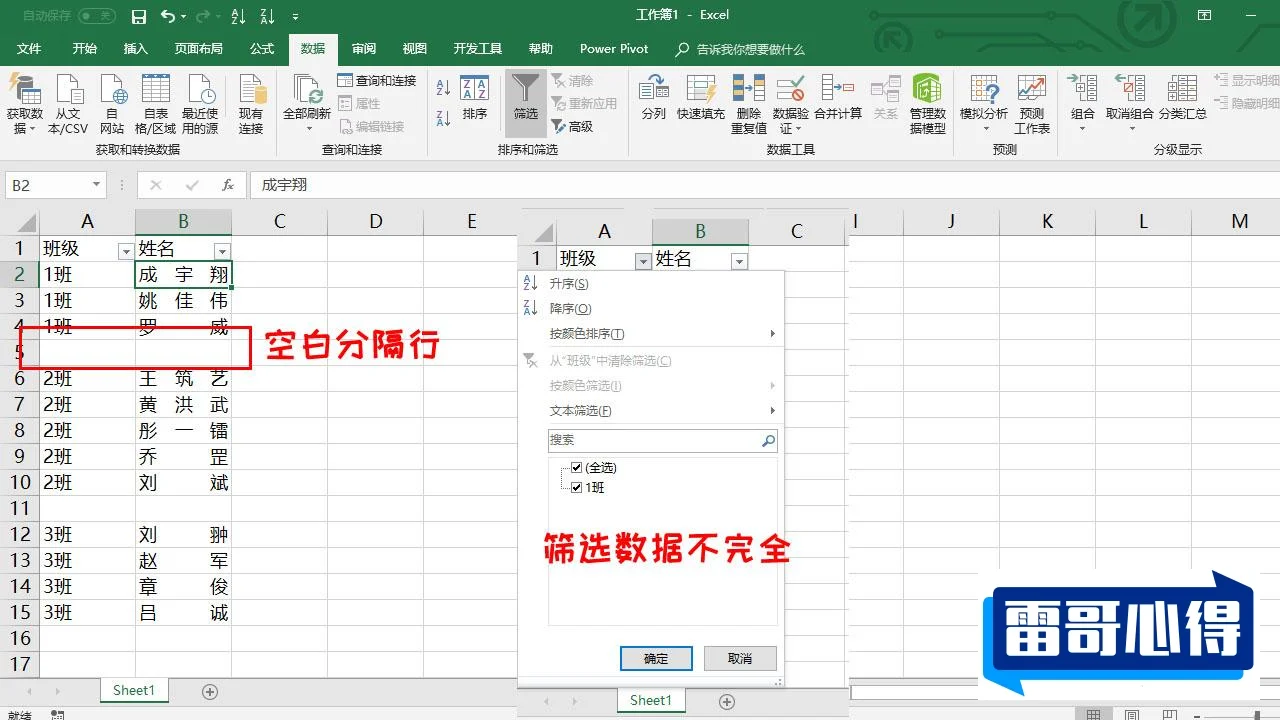Switch to the 审阅 (Review) tab
This screenshot has width=1280, height=720.
pyautogui.click(x=364, y=49)
